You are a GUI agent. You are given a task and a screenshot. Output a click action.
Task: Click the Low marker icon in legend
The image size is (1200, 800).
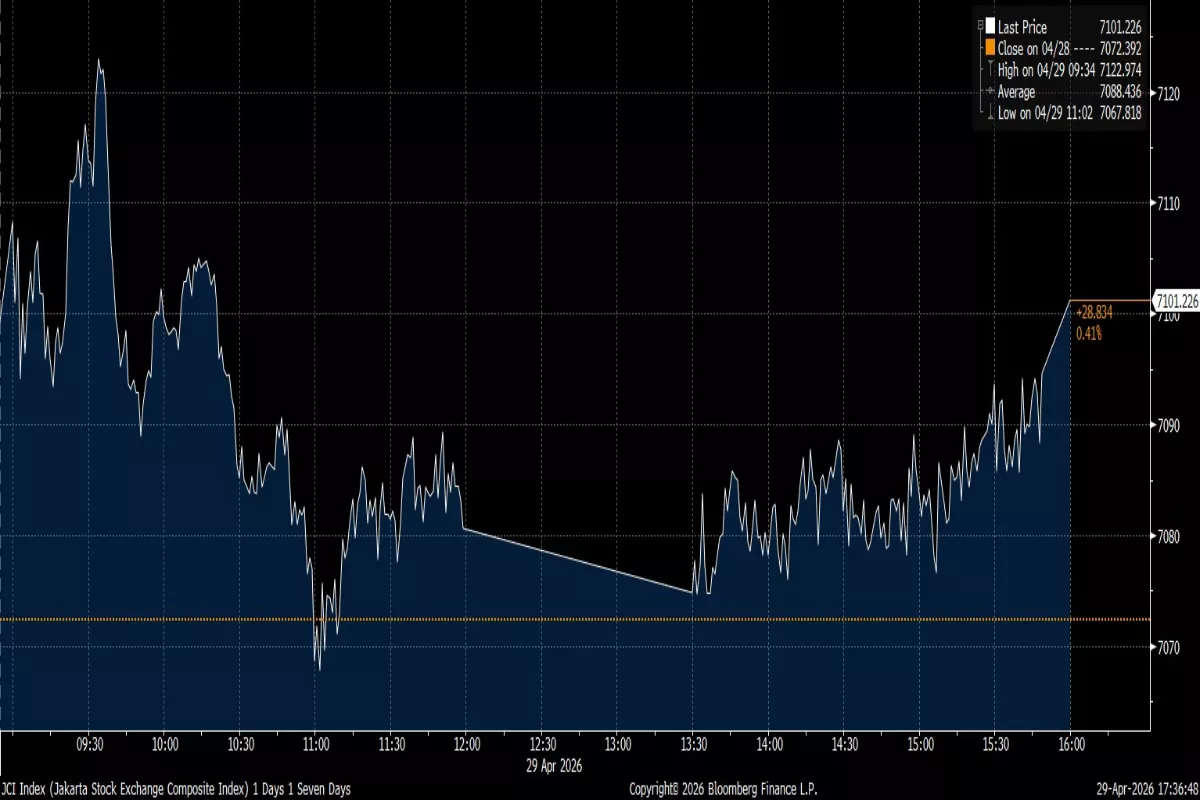(x=990, y=114)
